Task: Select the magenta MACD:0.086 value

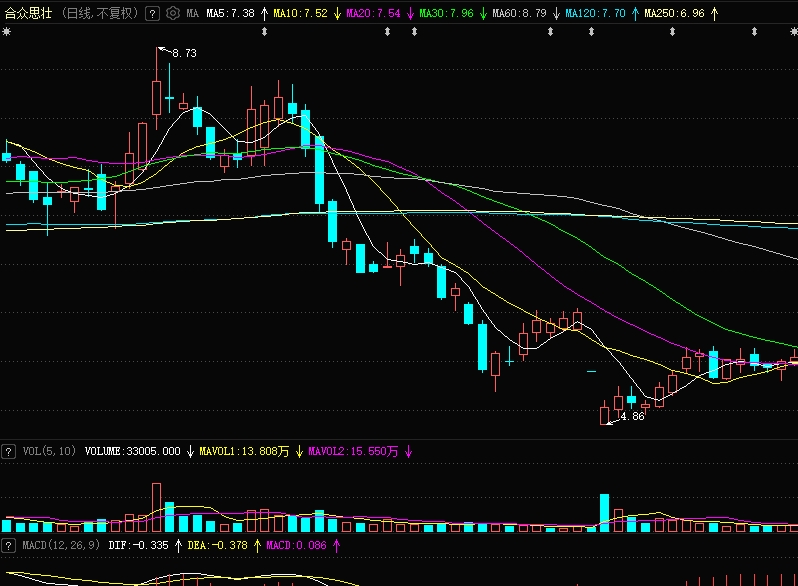Action: [296, 545]
